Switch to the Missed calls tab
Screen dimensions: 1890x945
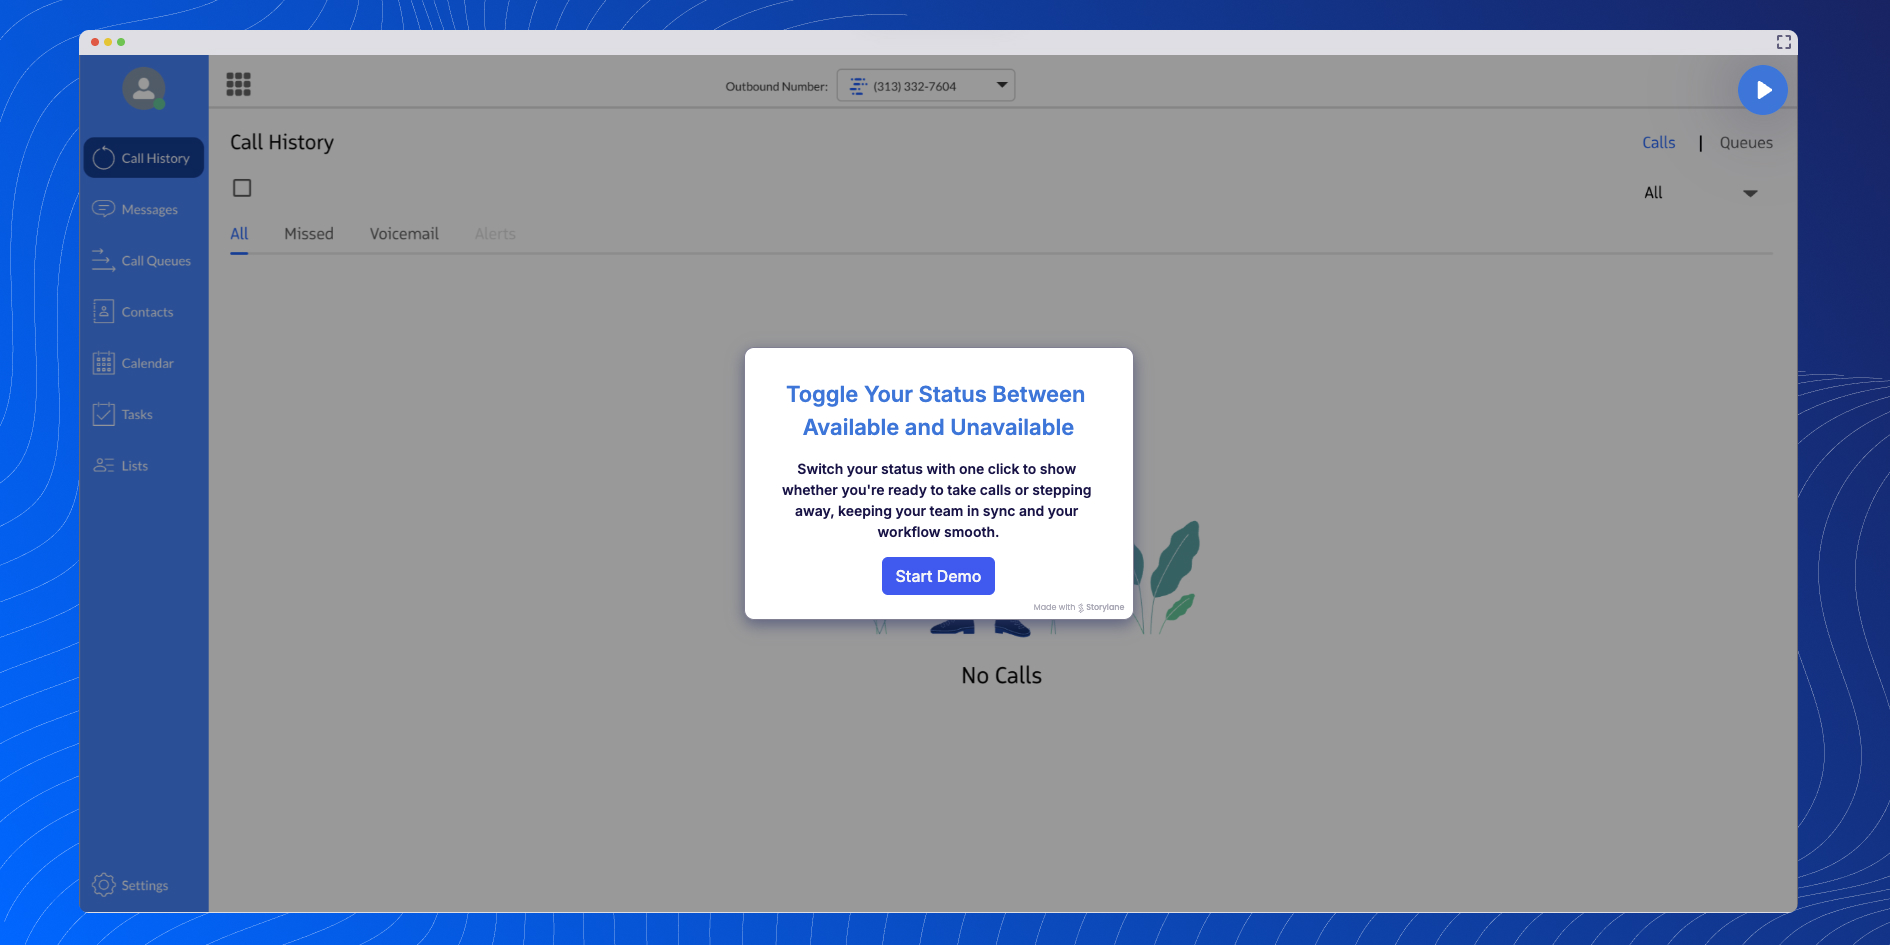pos(308,233)
